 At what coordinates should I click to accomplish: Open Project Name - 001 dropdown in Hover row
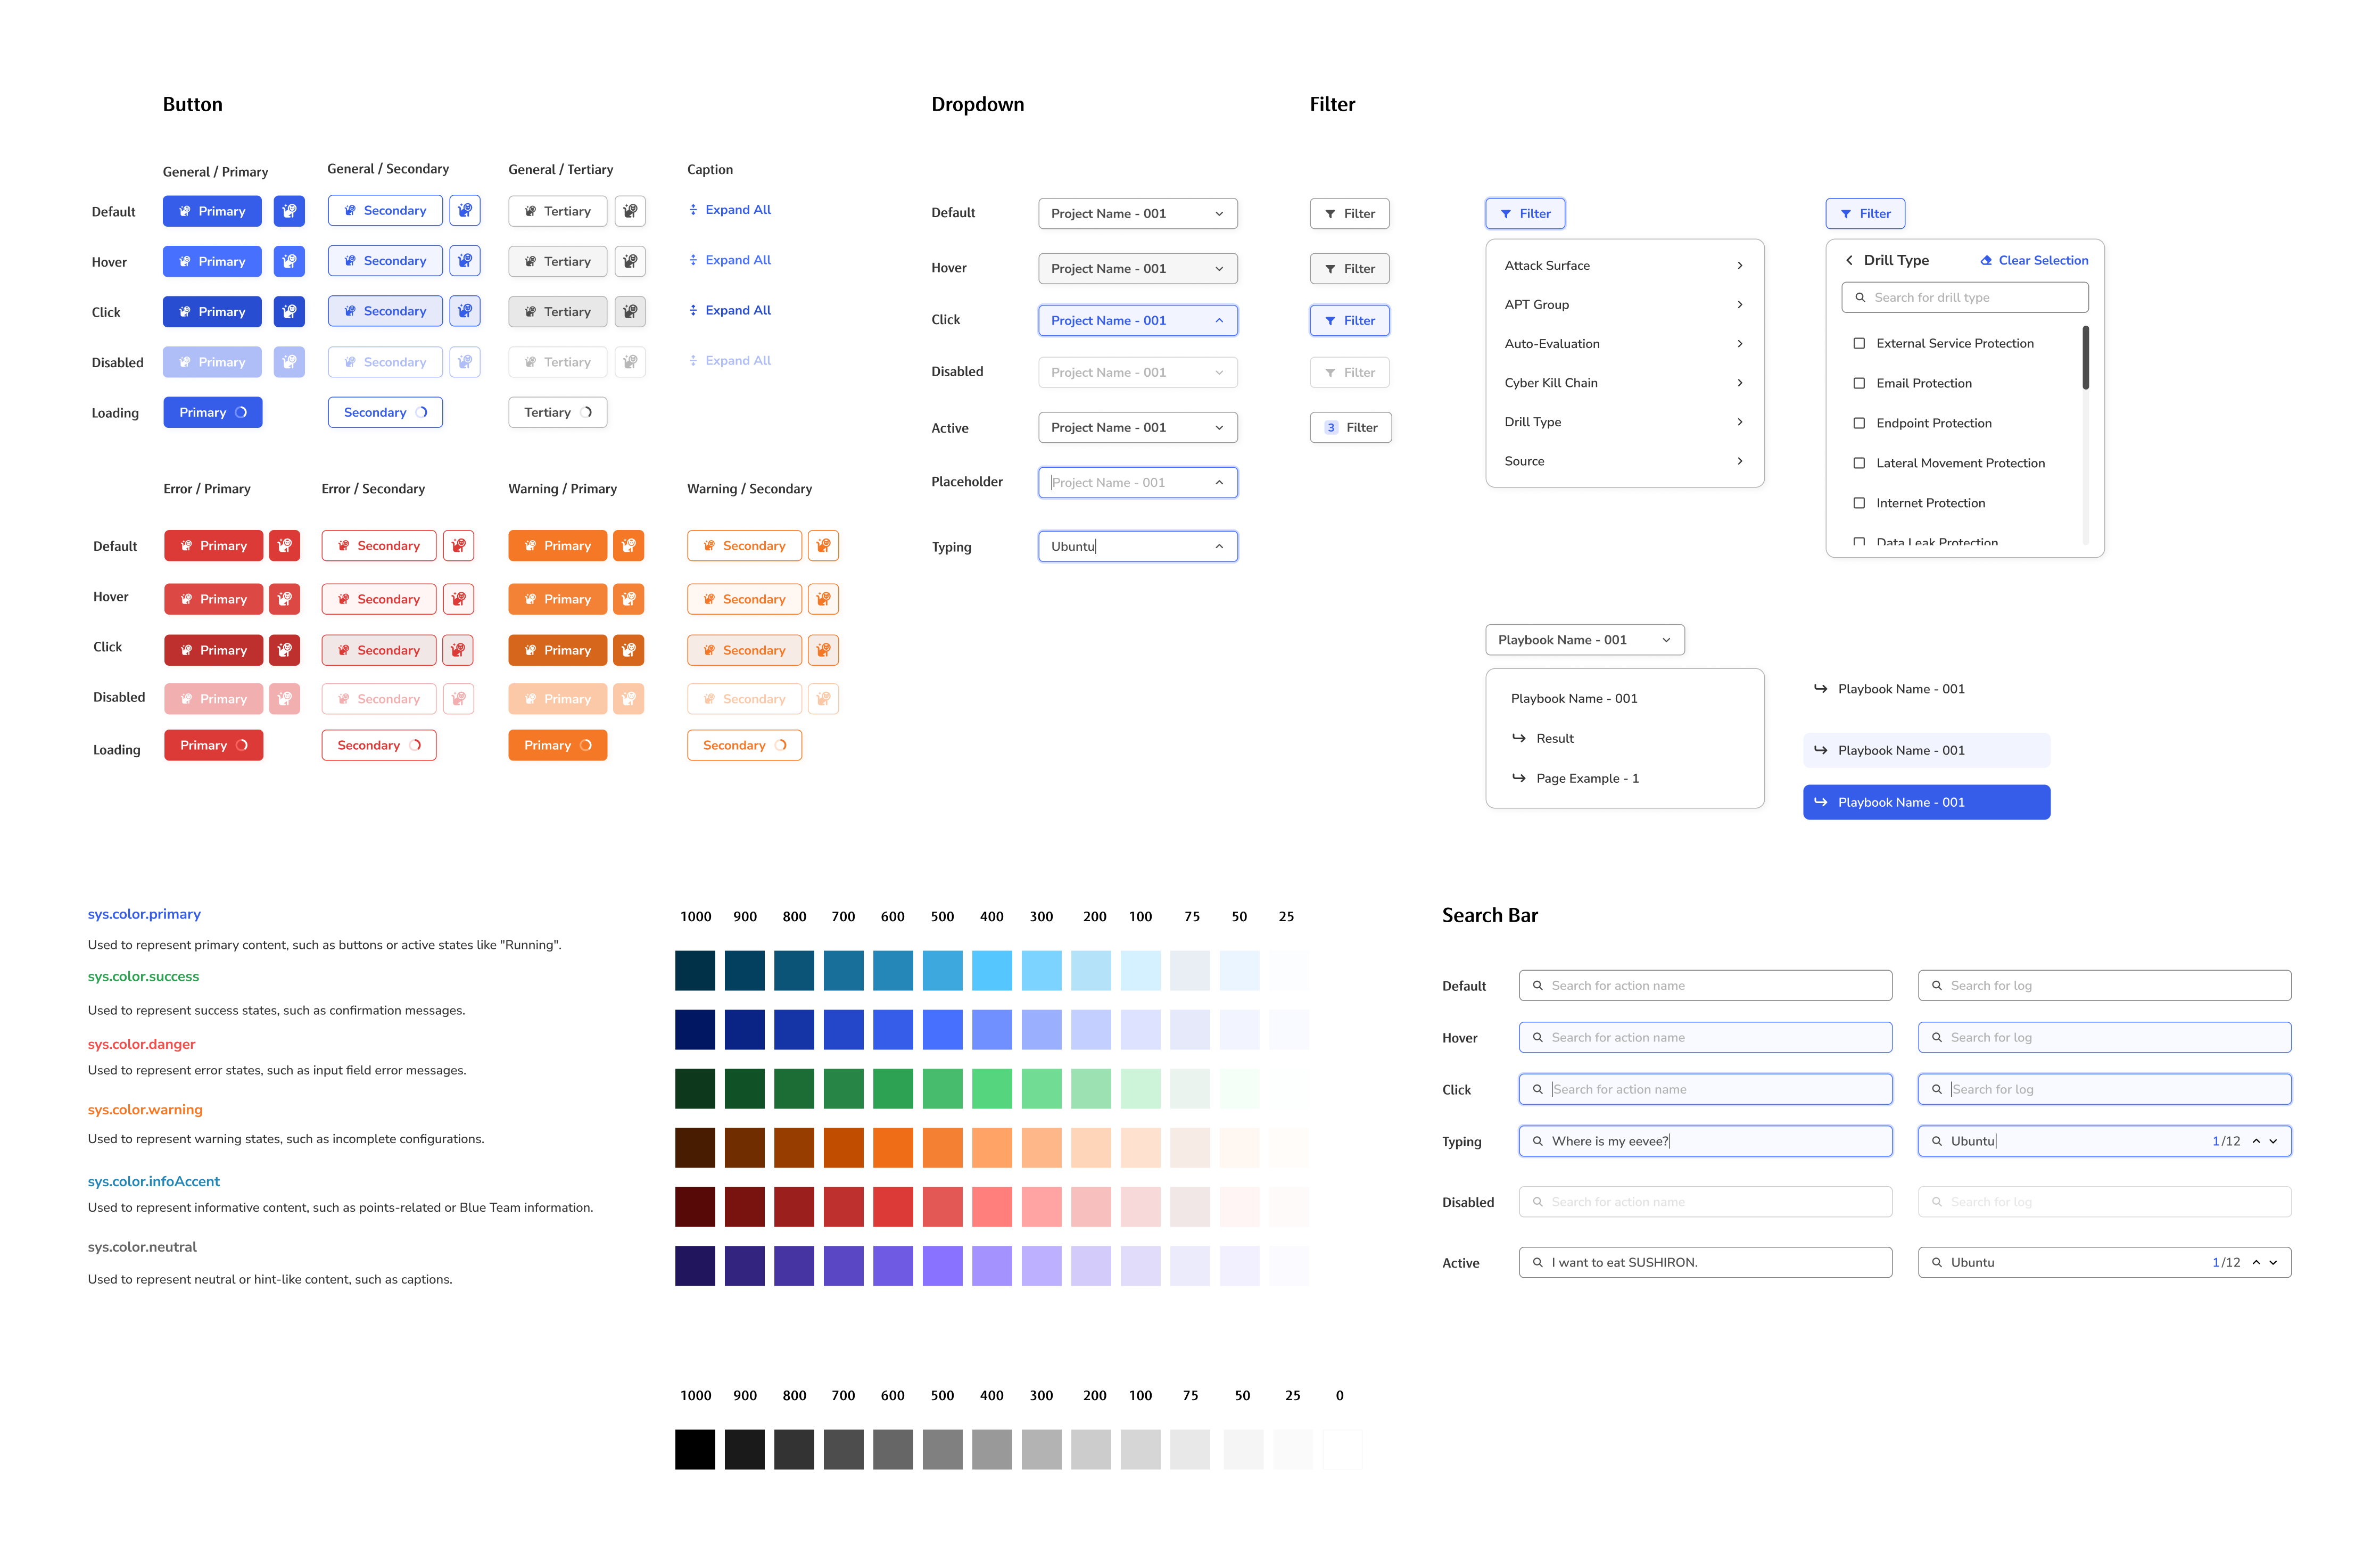click(x=1138, y=268)
